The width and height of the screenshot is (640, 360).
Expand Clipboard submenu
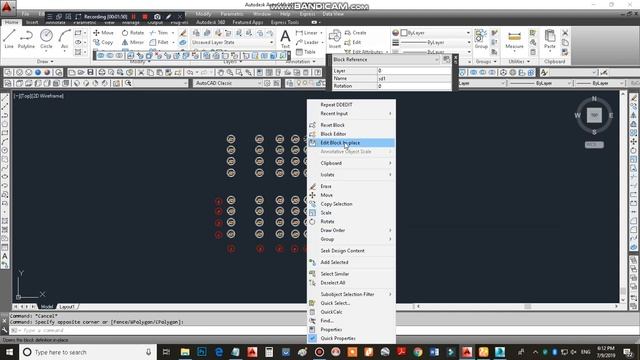[351, 163]
